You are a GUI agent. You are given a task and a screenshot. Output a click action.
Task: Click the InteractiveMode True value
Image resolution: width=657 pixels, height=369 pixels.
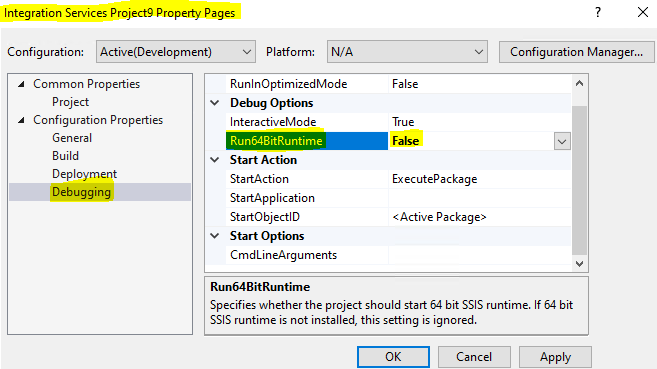(403, 122)
